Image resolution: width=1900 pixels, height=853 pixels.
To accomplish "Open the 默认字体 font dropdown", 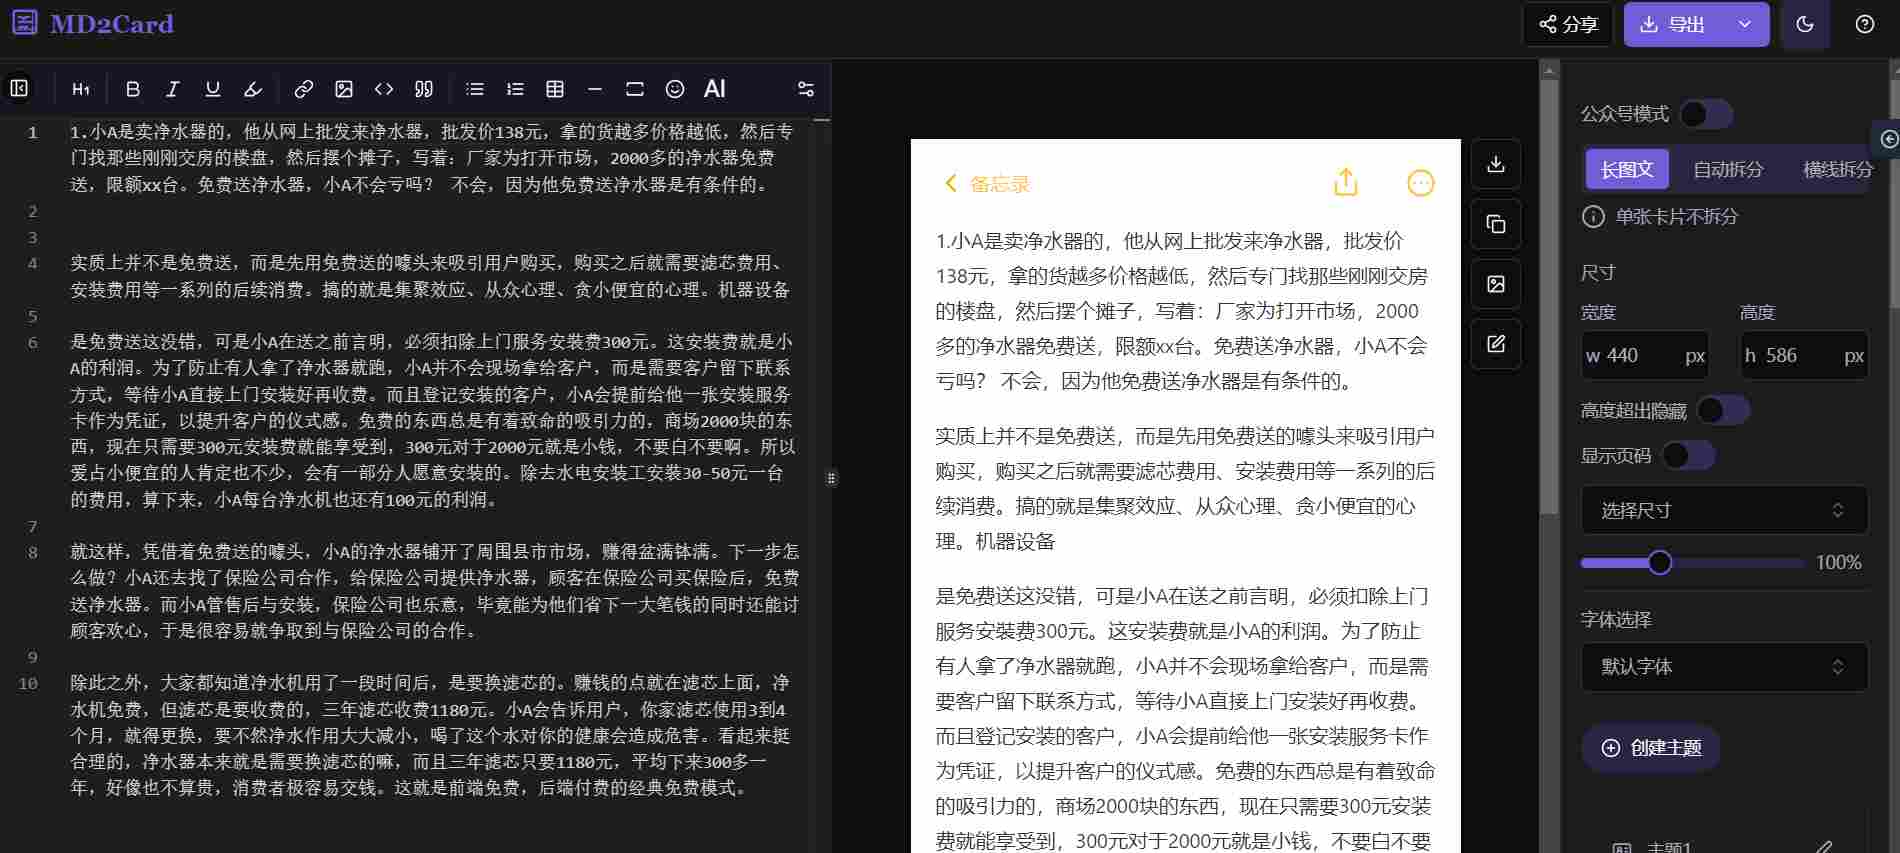I will click(x=1725, y=667).
